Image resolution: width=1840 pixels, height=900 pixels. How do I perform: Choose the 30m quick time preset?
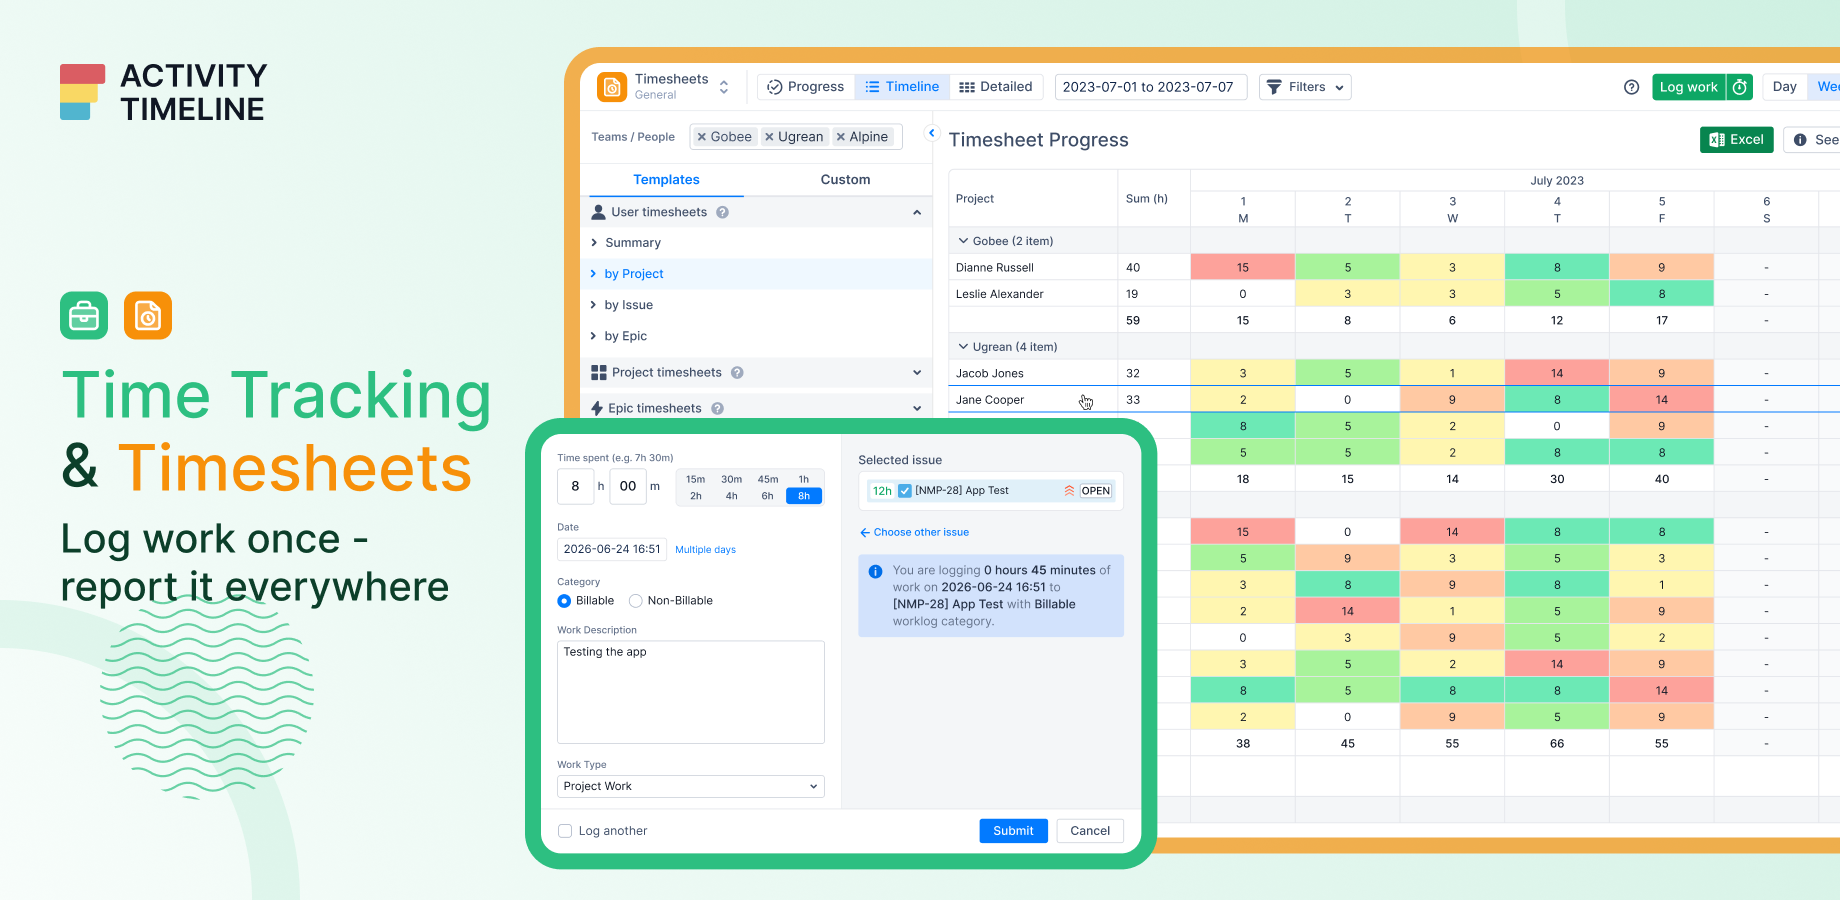tap(732, 480)
